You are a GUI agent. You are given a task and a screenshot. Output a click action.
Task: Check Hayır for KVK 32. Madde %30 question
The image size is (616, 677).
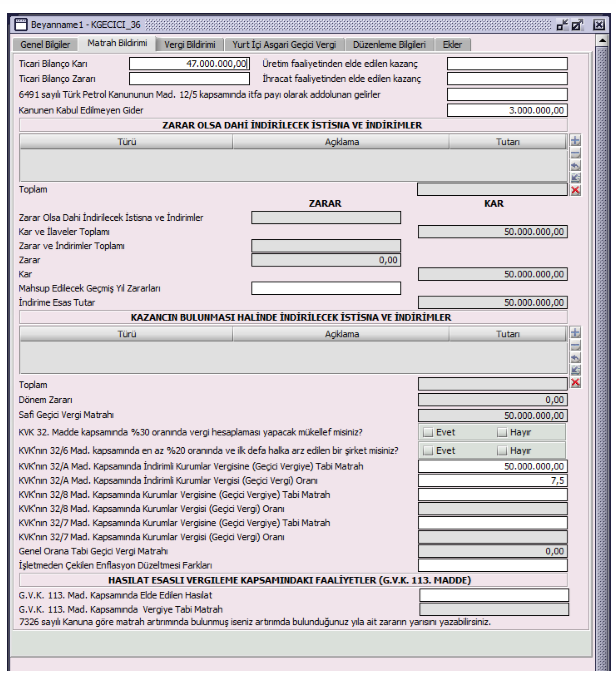502,432
